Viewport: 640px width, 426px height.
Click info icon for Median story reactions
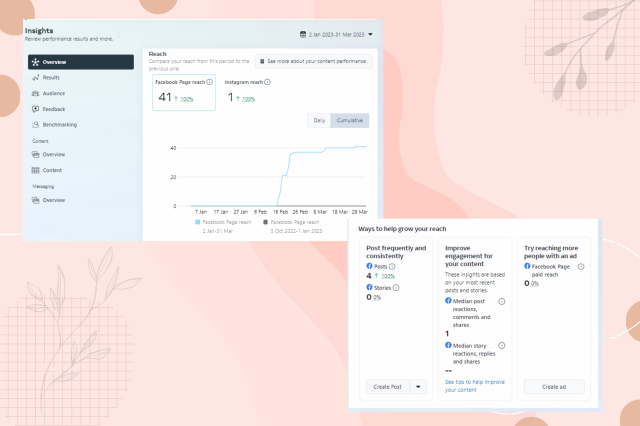point(502,346)
